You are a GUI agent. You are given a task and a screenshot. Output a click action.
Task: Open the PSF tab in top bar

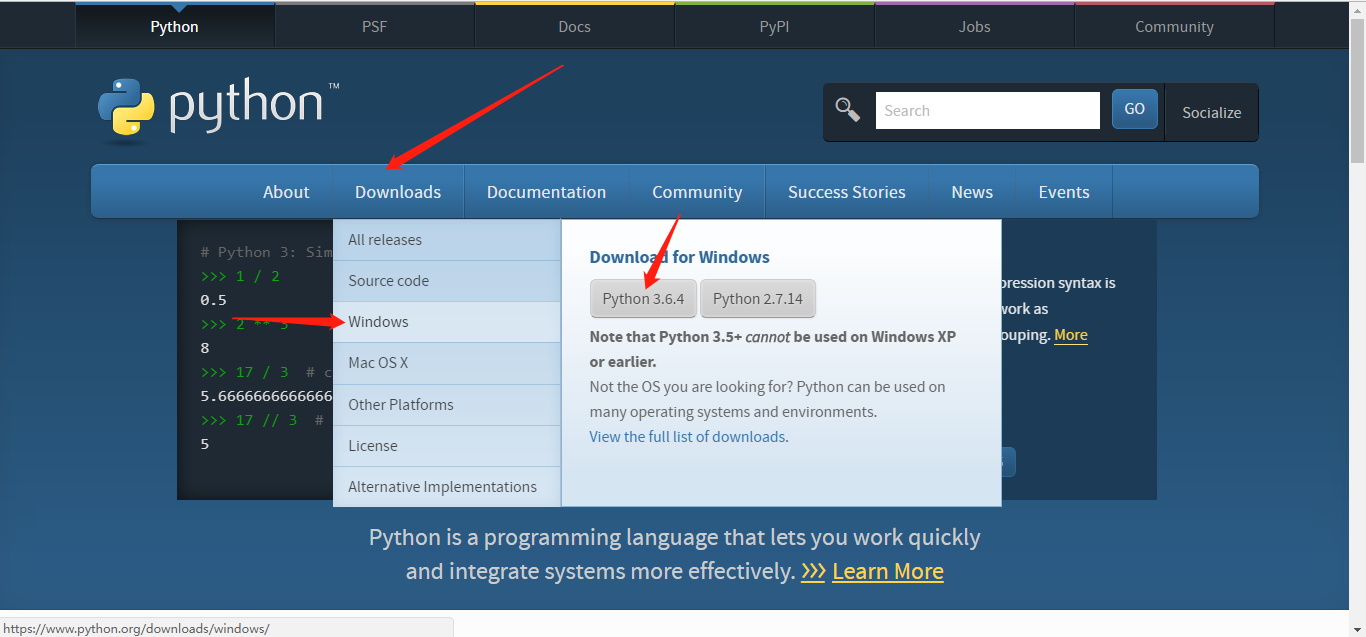(x=375, y=26)
